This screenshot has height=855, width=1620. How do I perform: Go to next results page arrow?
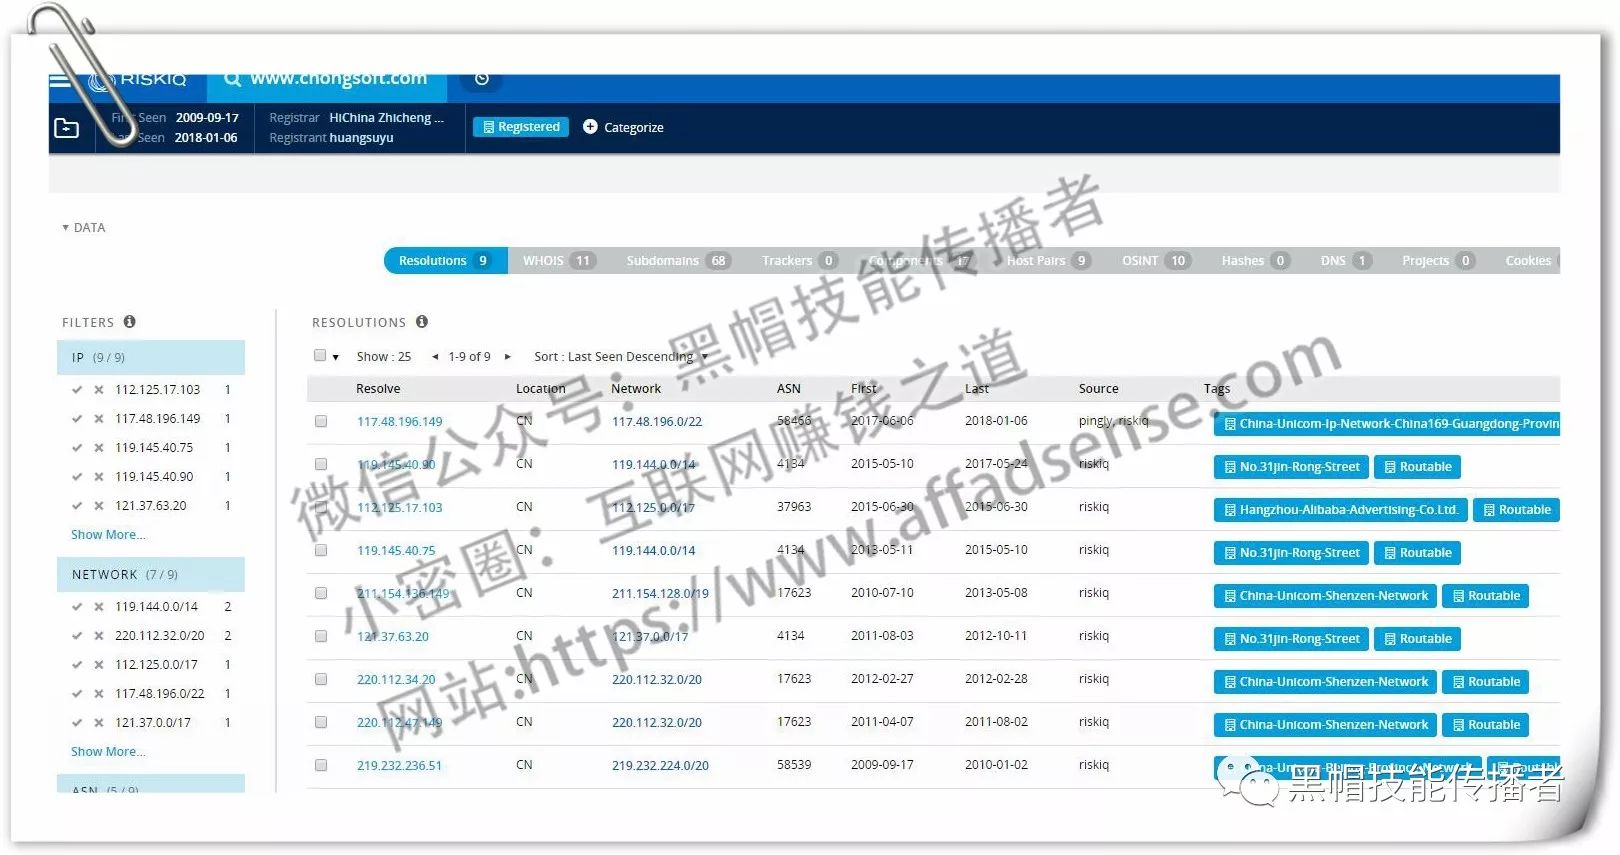coord(508,357)
